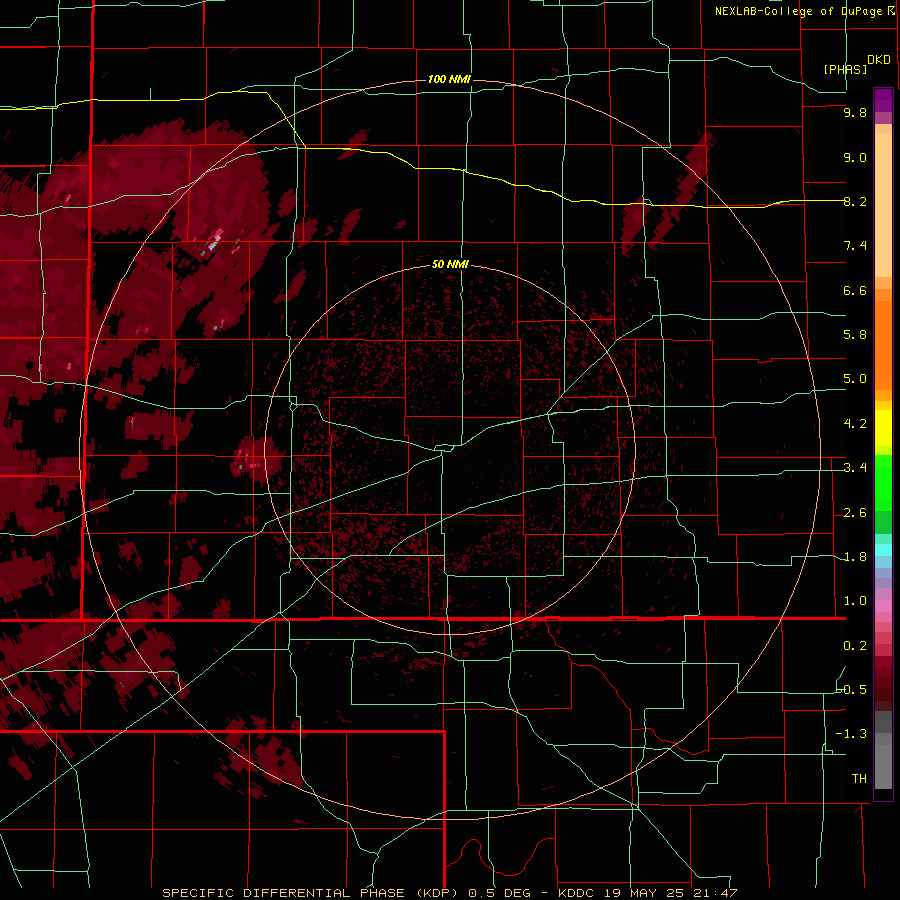Click the 1.8 scale value
The height and width of the screenshot is (900, 900).
pyautogui.click(x=855, y=557)
